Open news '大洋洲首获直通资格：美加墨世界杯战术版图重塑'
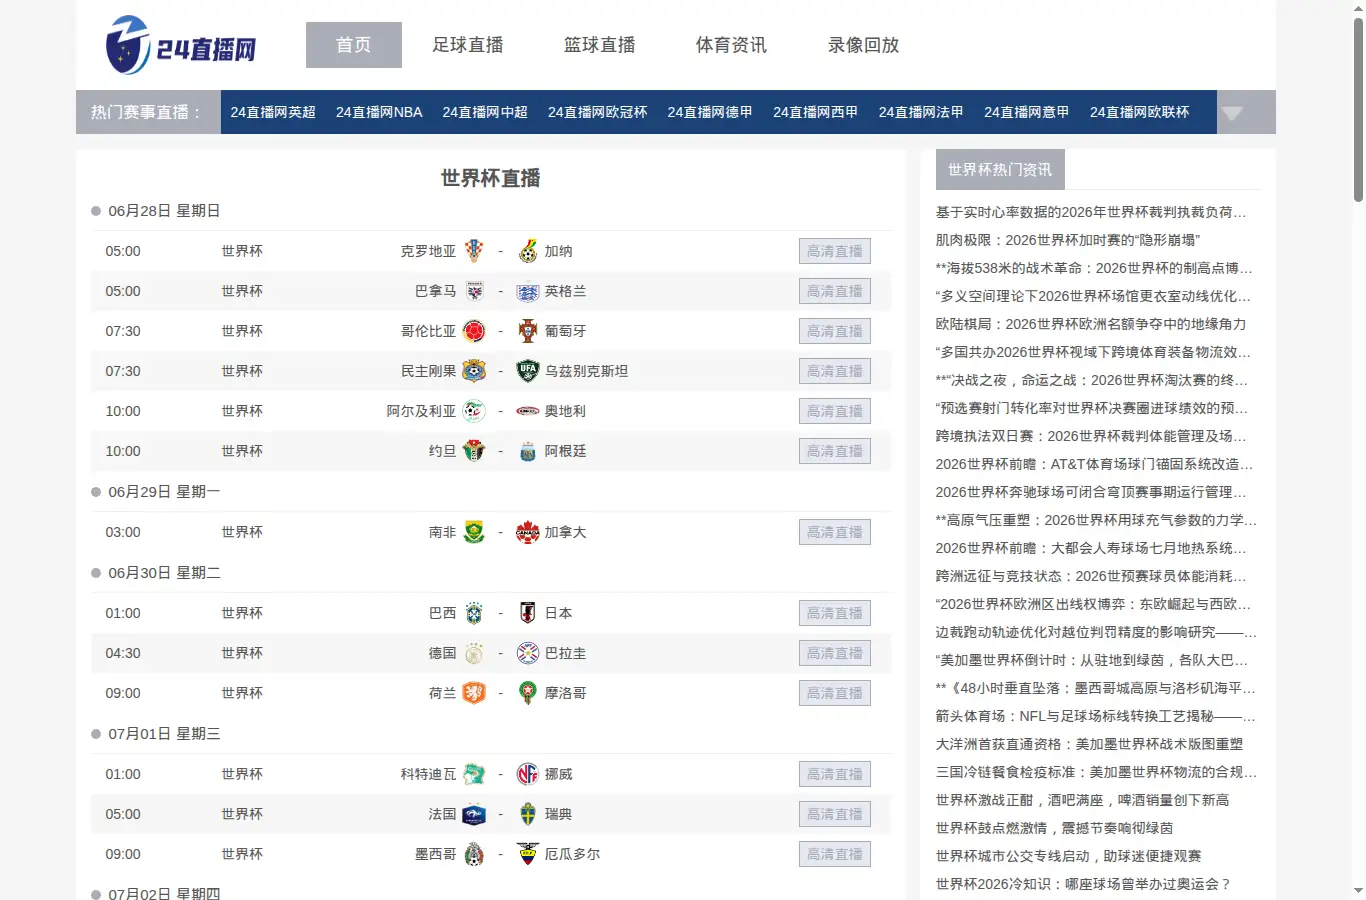 (1090, 744)
